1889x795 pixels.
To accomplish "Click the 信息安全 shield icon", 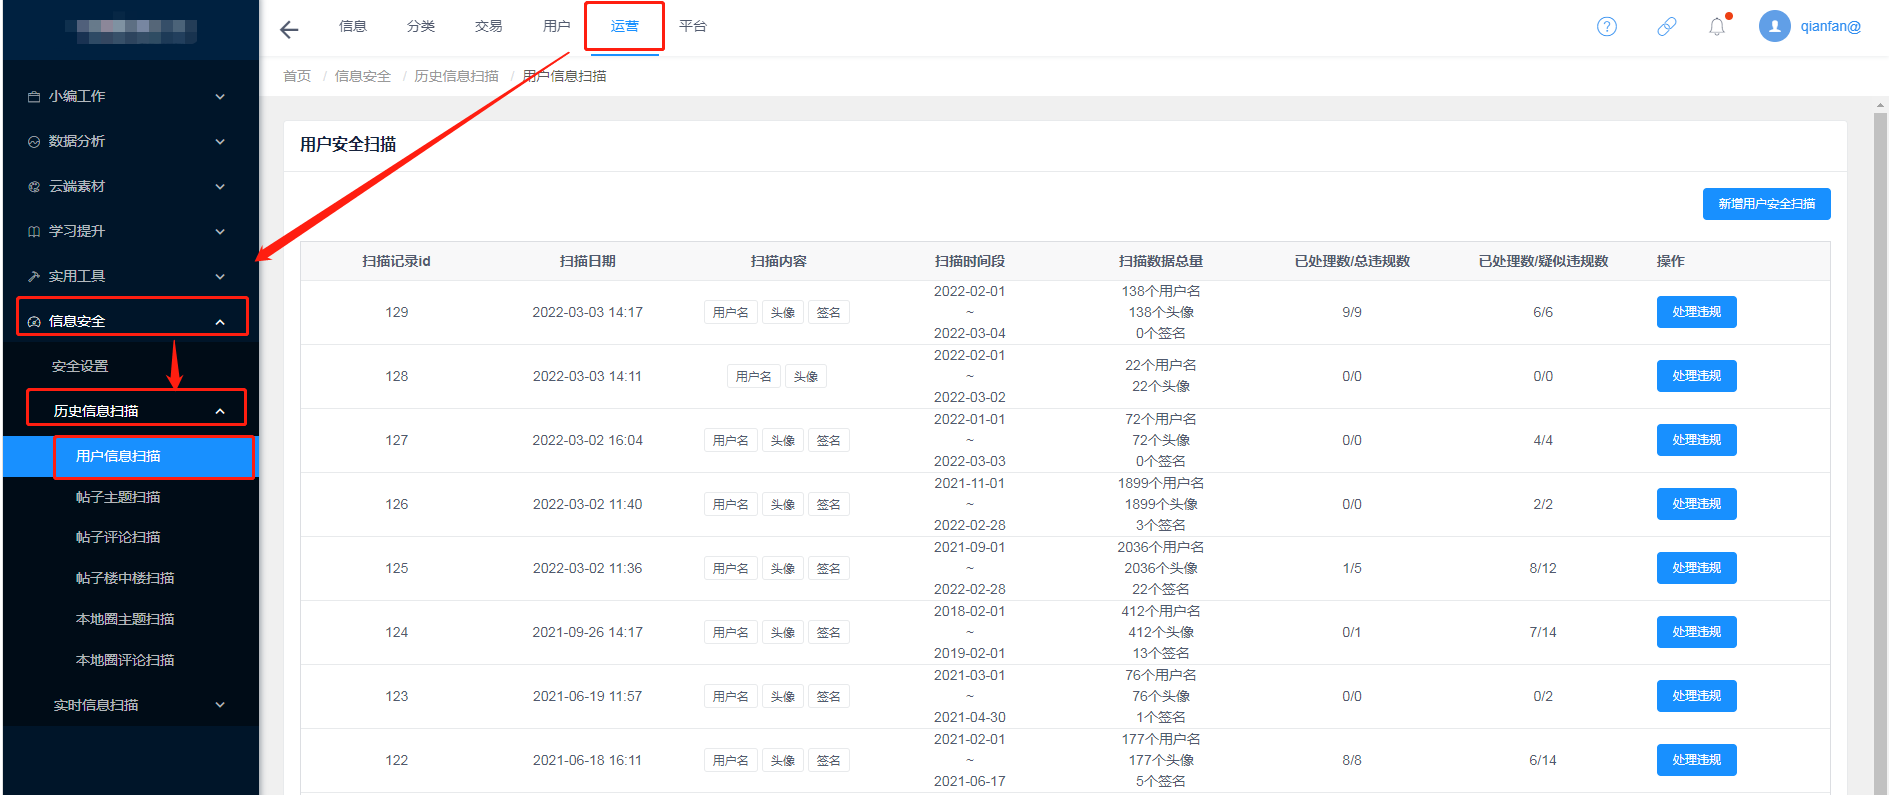I will point(34,322).
